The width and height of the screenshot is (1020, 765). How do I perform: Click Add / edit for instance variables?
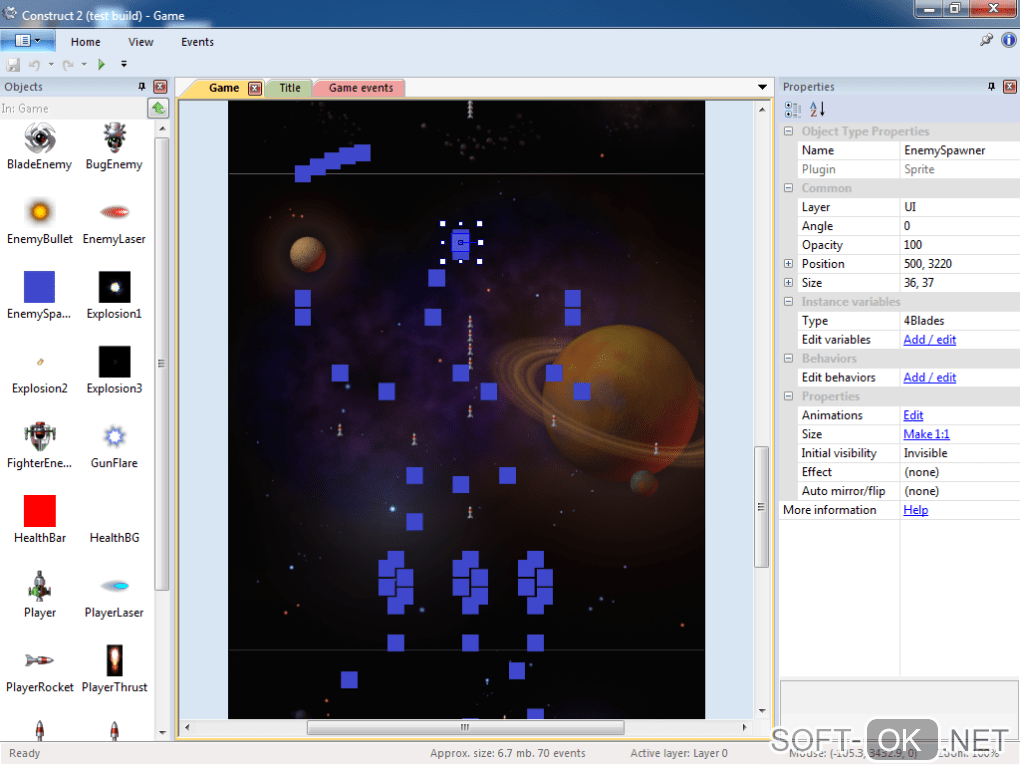929,340
